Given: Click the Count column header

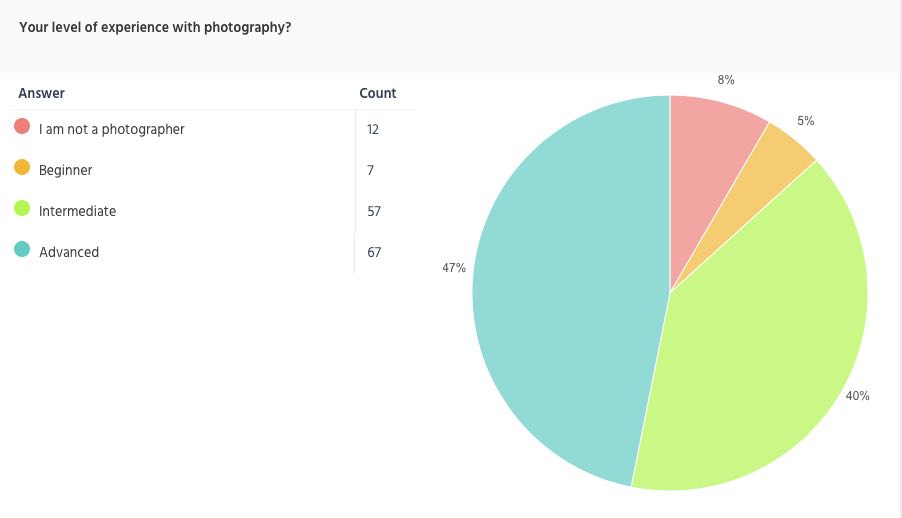Looking at the screenshot, I should coord(377,93).
